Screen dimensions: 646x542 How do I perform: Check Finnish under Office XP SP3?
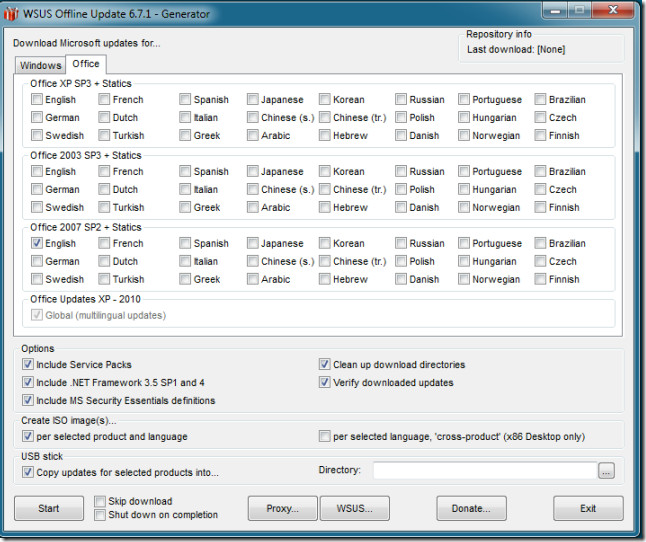coord(540,135)
